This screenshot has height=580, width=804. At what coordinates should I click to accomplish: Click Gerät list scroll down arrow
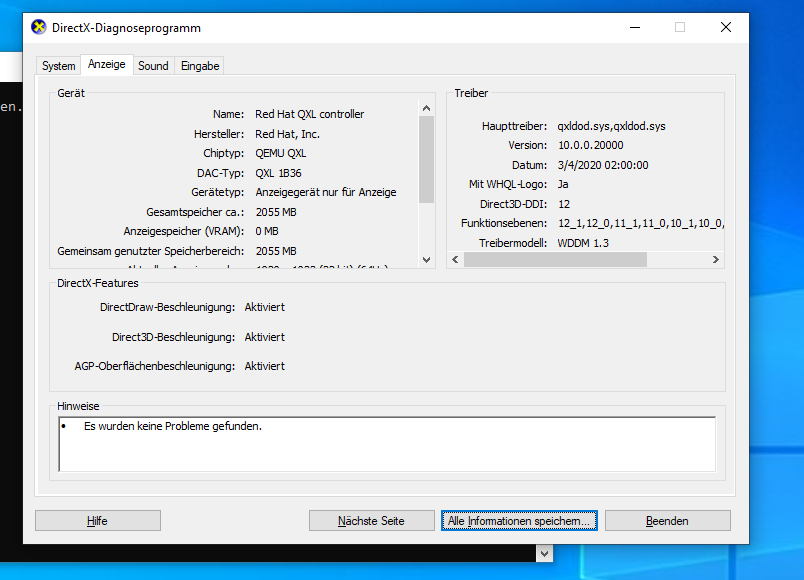coord(426,259)
